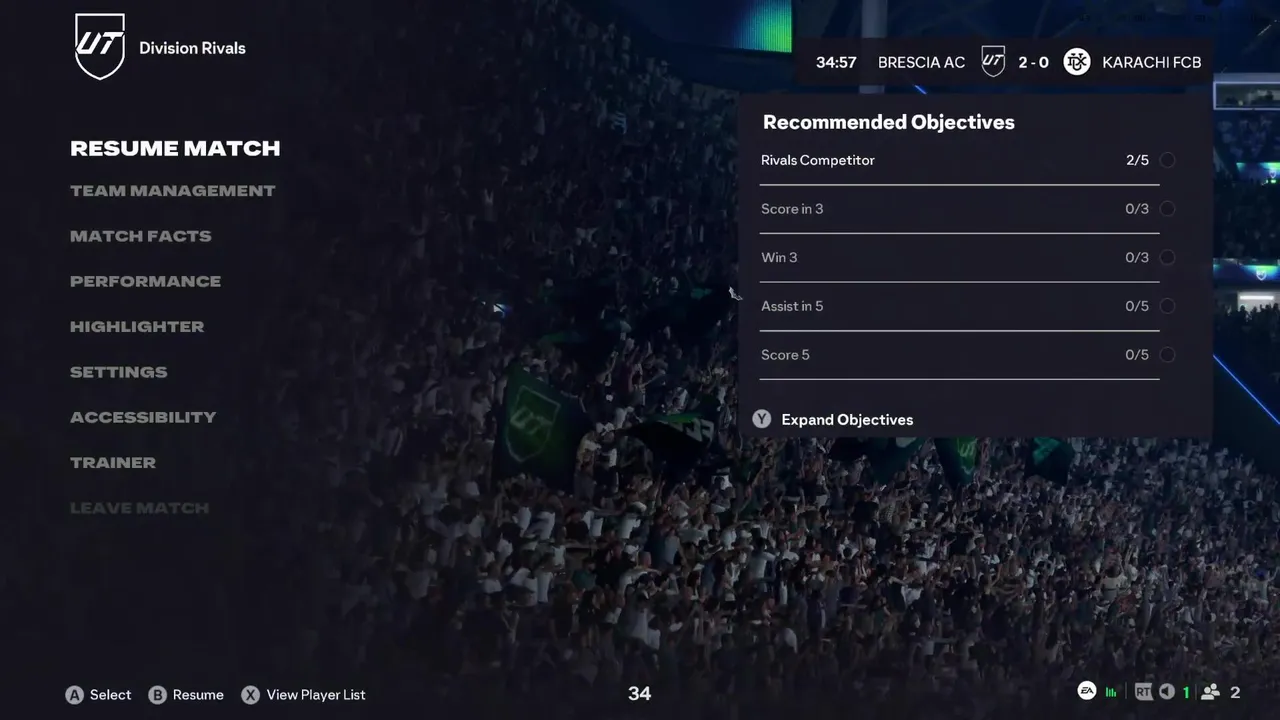Click the RT trigger button icon
The height and width of the screenshot is (720, 1280).
pyautogui.click(x=1143, y=692)
